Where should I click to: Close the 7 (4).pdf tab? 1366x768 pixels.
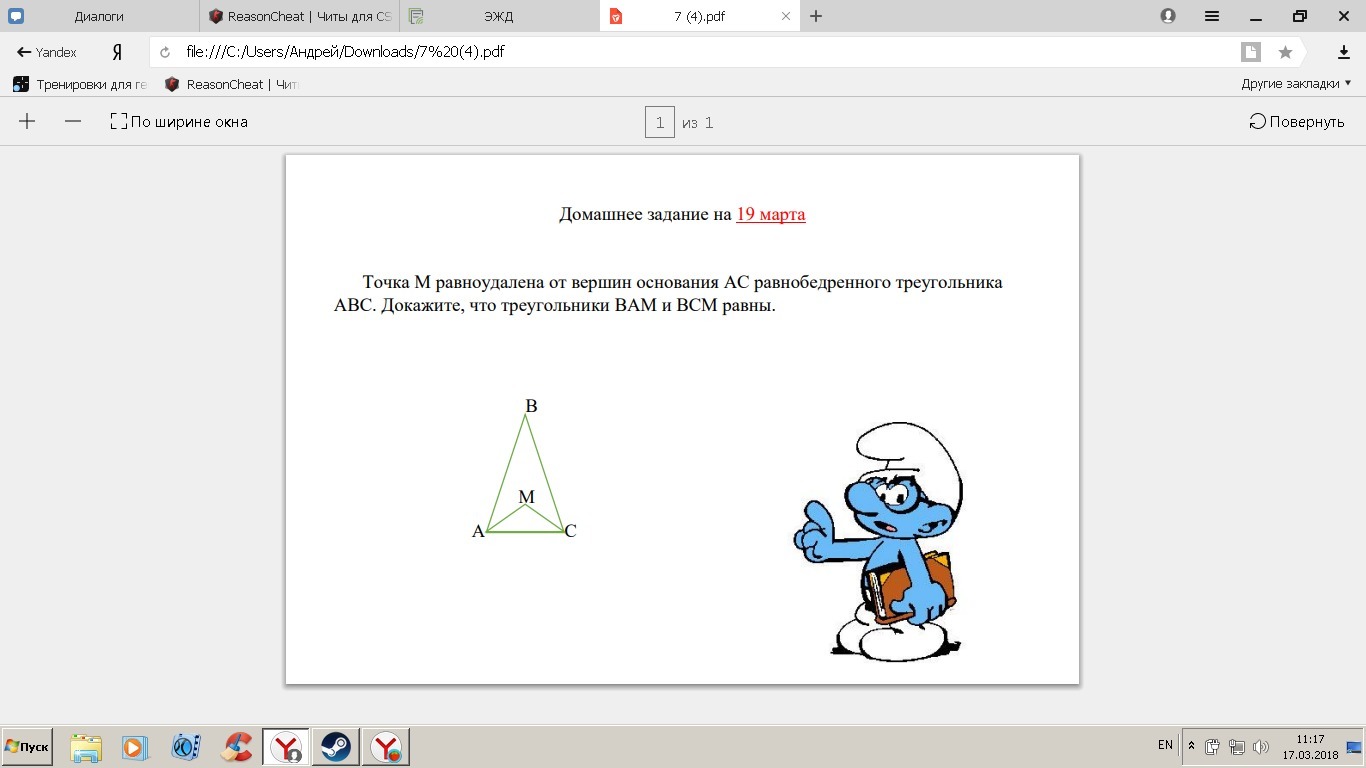coord(786,16)
